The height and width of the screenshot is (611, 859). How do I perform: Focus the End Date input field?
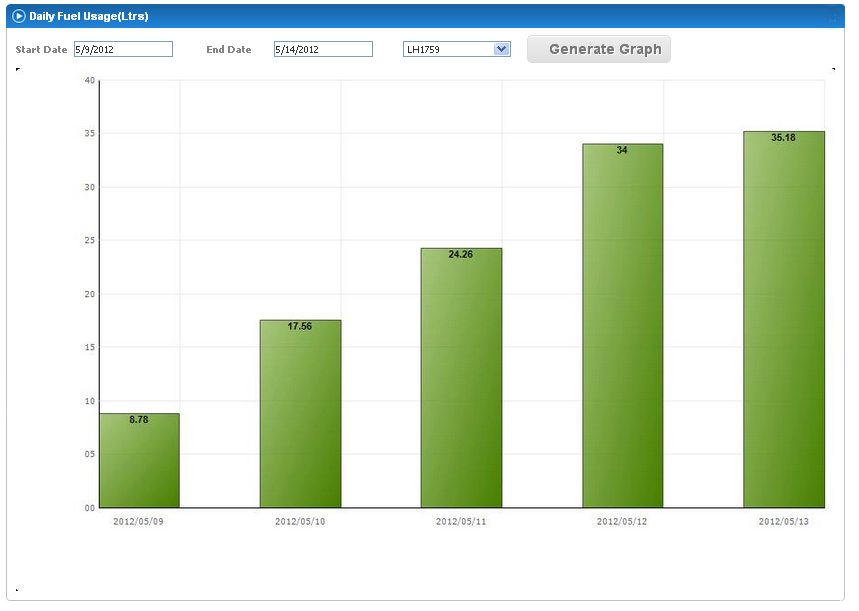(323, 49)
